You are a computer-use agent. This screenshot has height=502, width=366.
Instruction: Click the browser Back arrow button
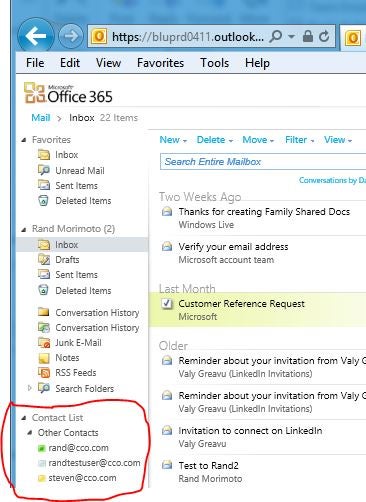[x=36, y=36]
